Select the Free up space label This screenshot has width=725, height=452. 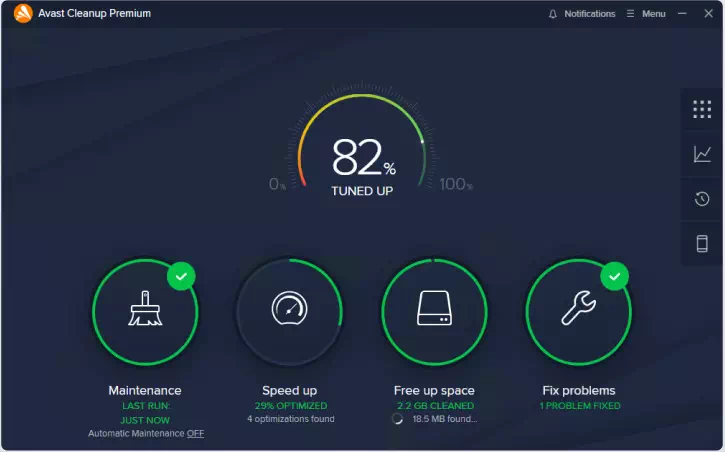coord(434,391)
